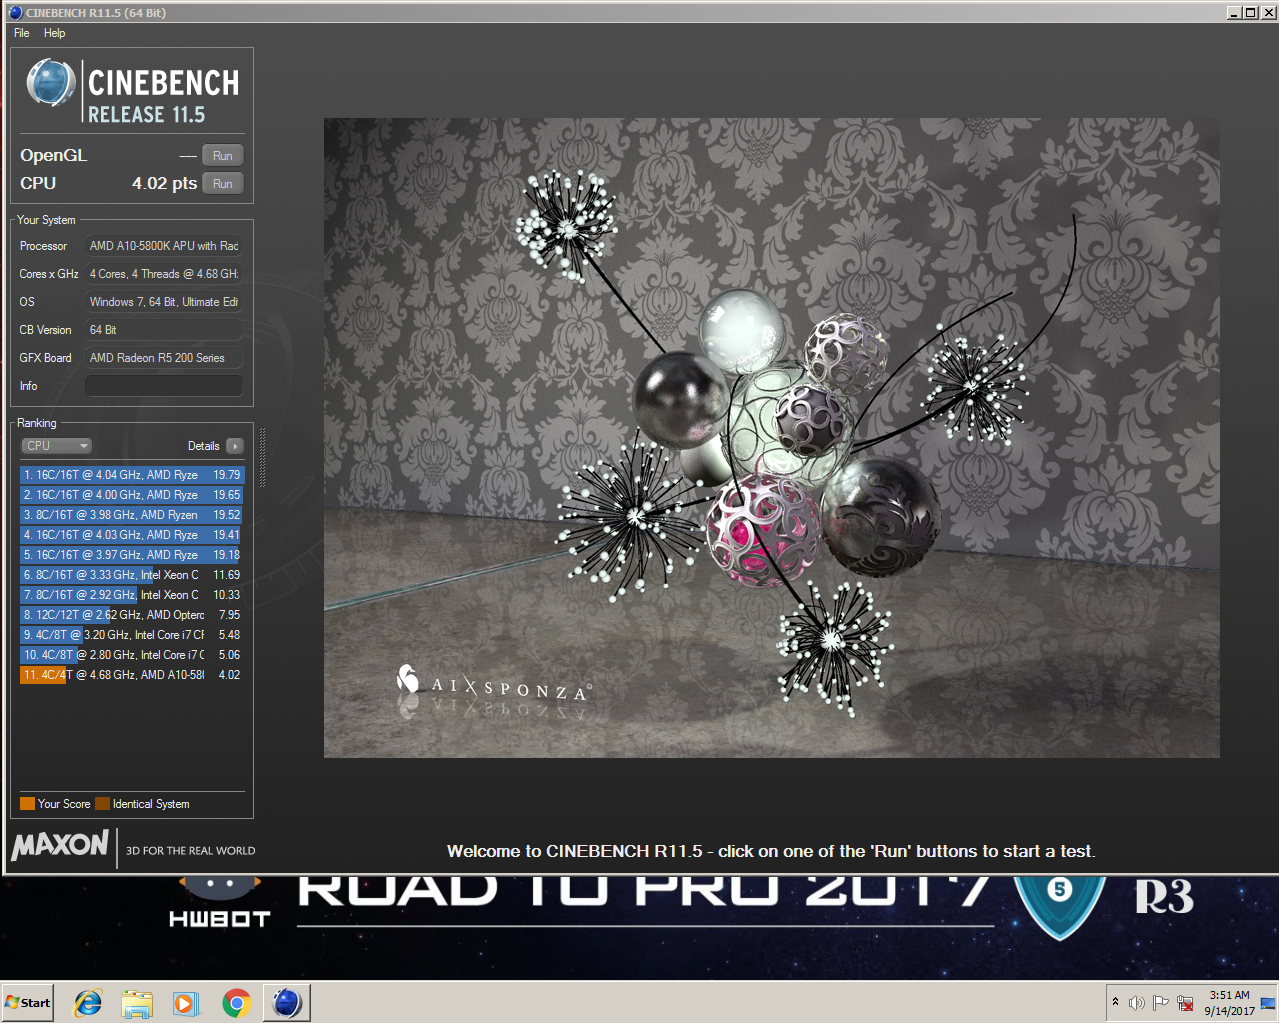Select ranking row 9 Intel Core i7 5.48
1279x1023 pixels.
(x=131, y=635)
